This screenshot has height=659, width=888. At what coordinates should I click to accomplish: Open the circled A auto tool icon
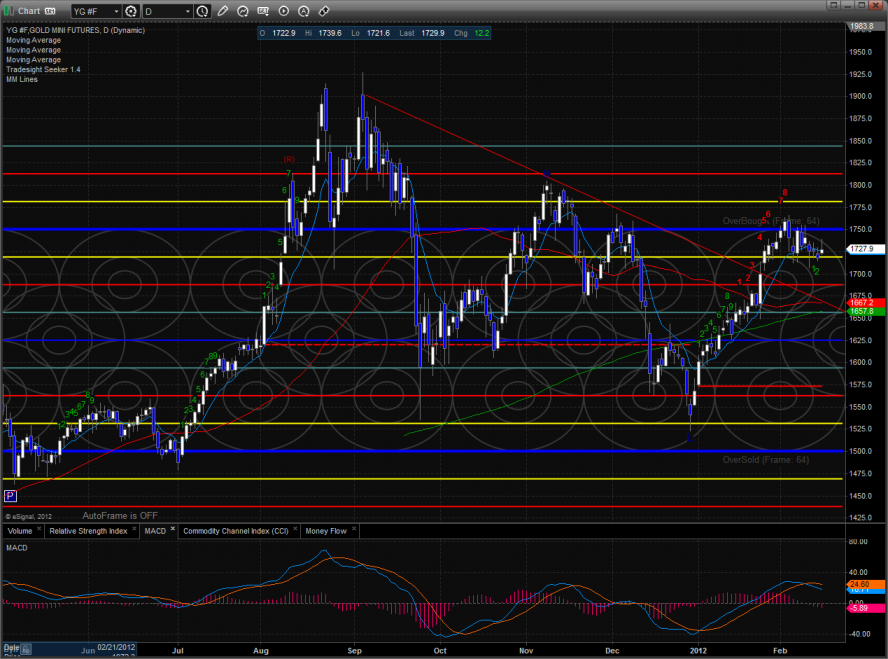(x=304, y=11)
